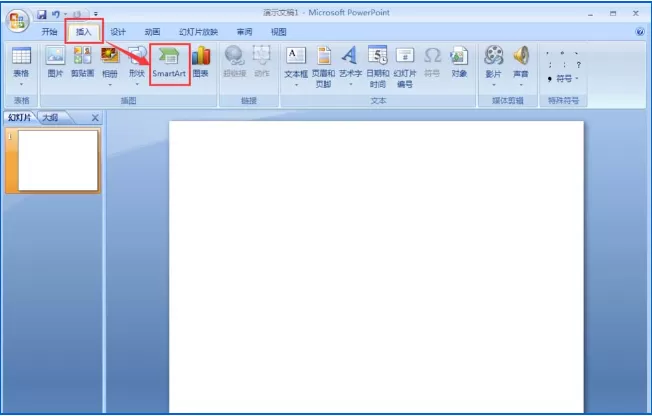Open the Clip Art (剪贴画) pane
This screenshot has height=416, width=652.
click(82, 63)
